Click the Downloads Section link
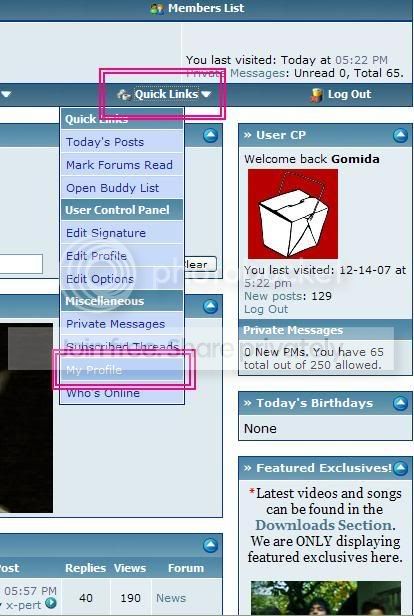414x616 pixels. tap(325, 525)
